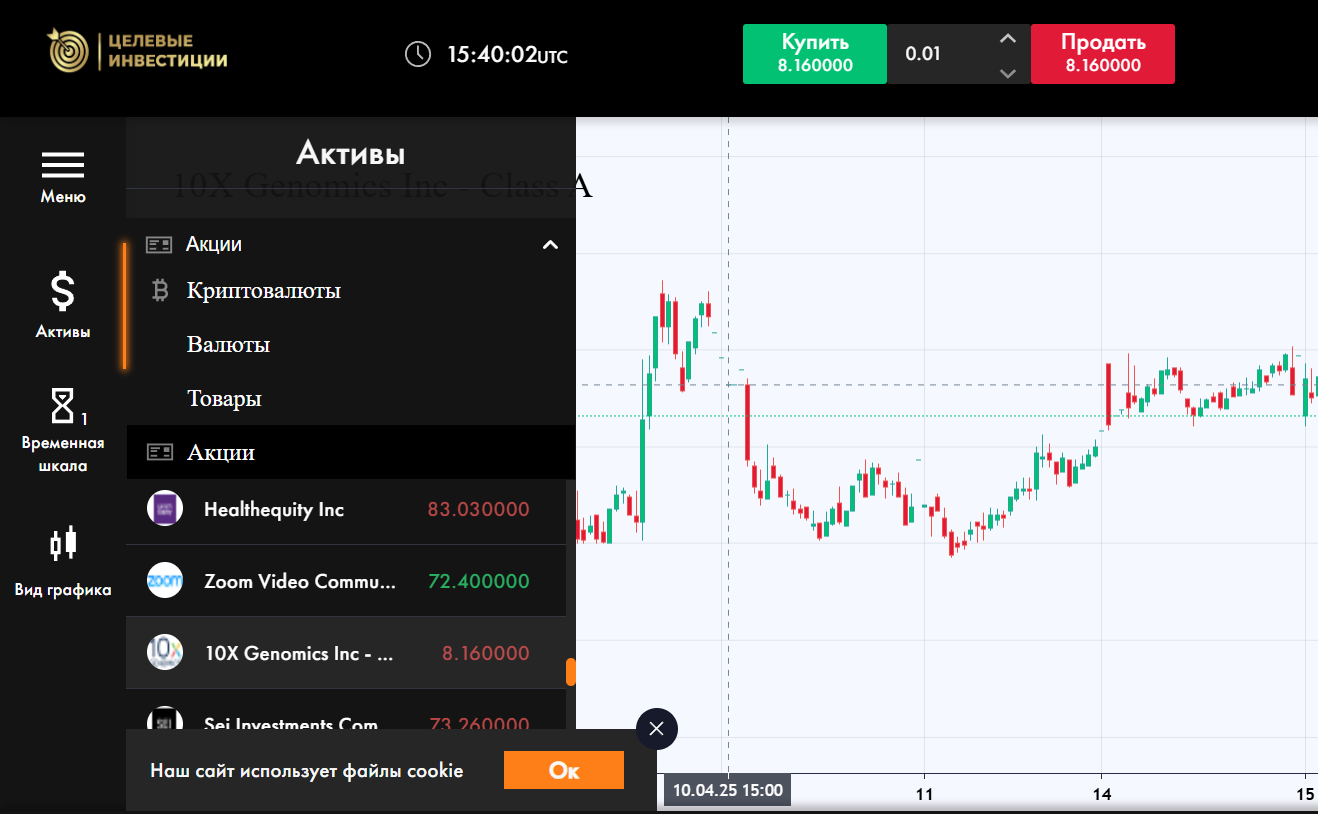Viewport: 1318px width, 814px height.
Task: Click the card icon in the highlighted Акции row
Action: (x=160, y=452)
